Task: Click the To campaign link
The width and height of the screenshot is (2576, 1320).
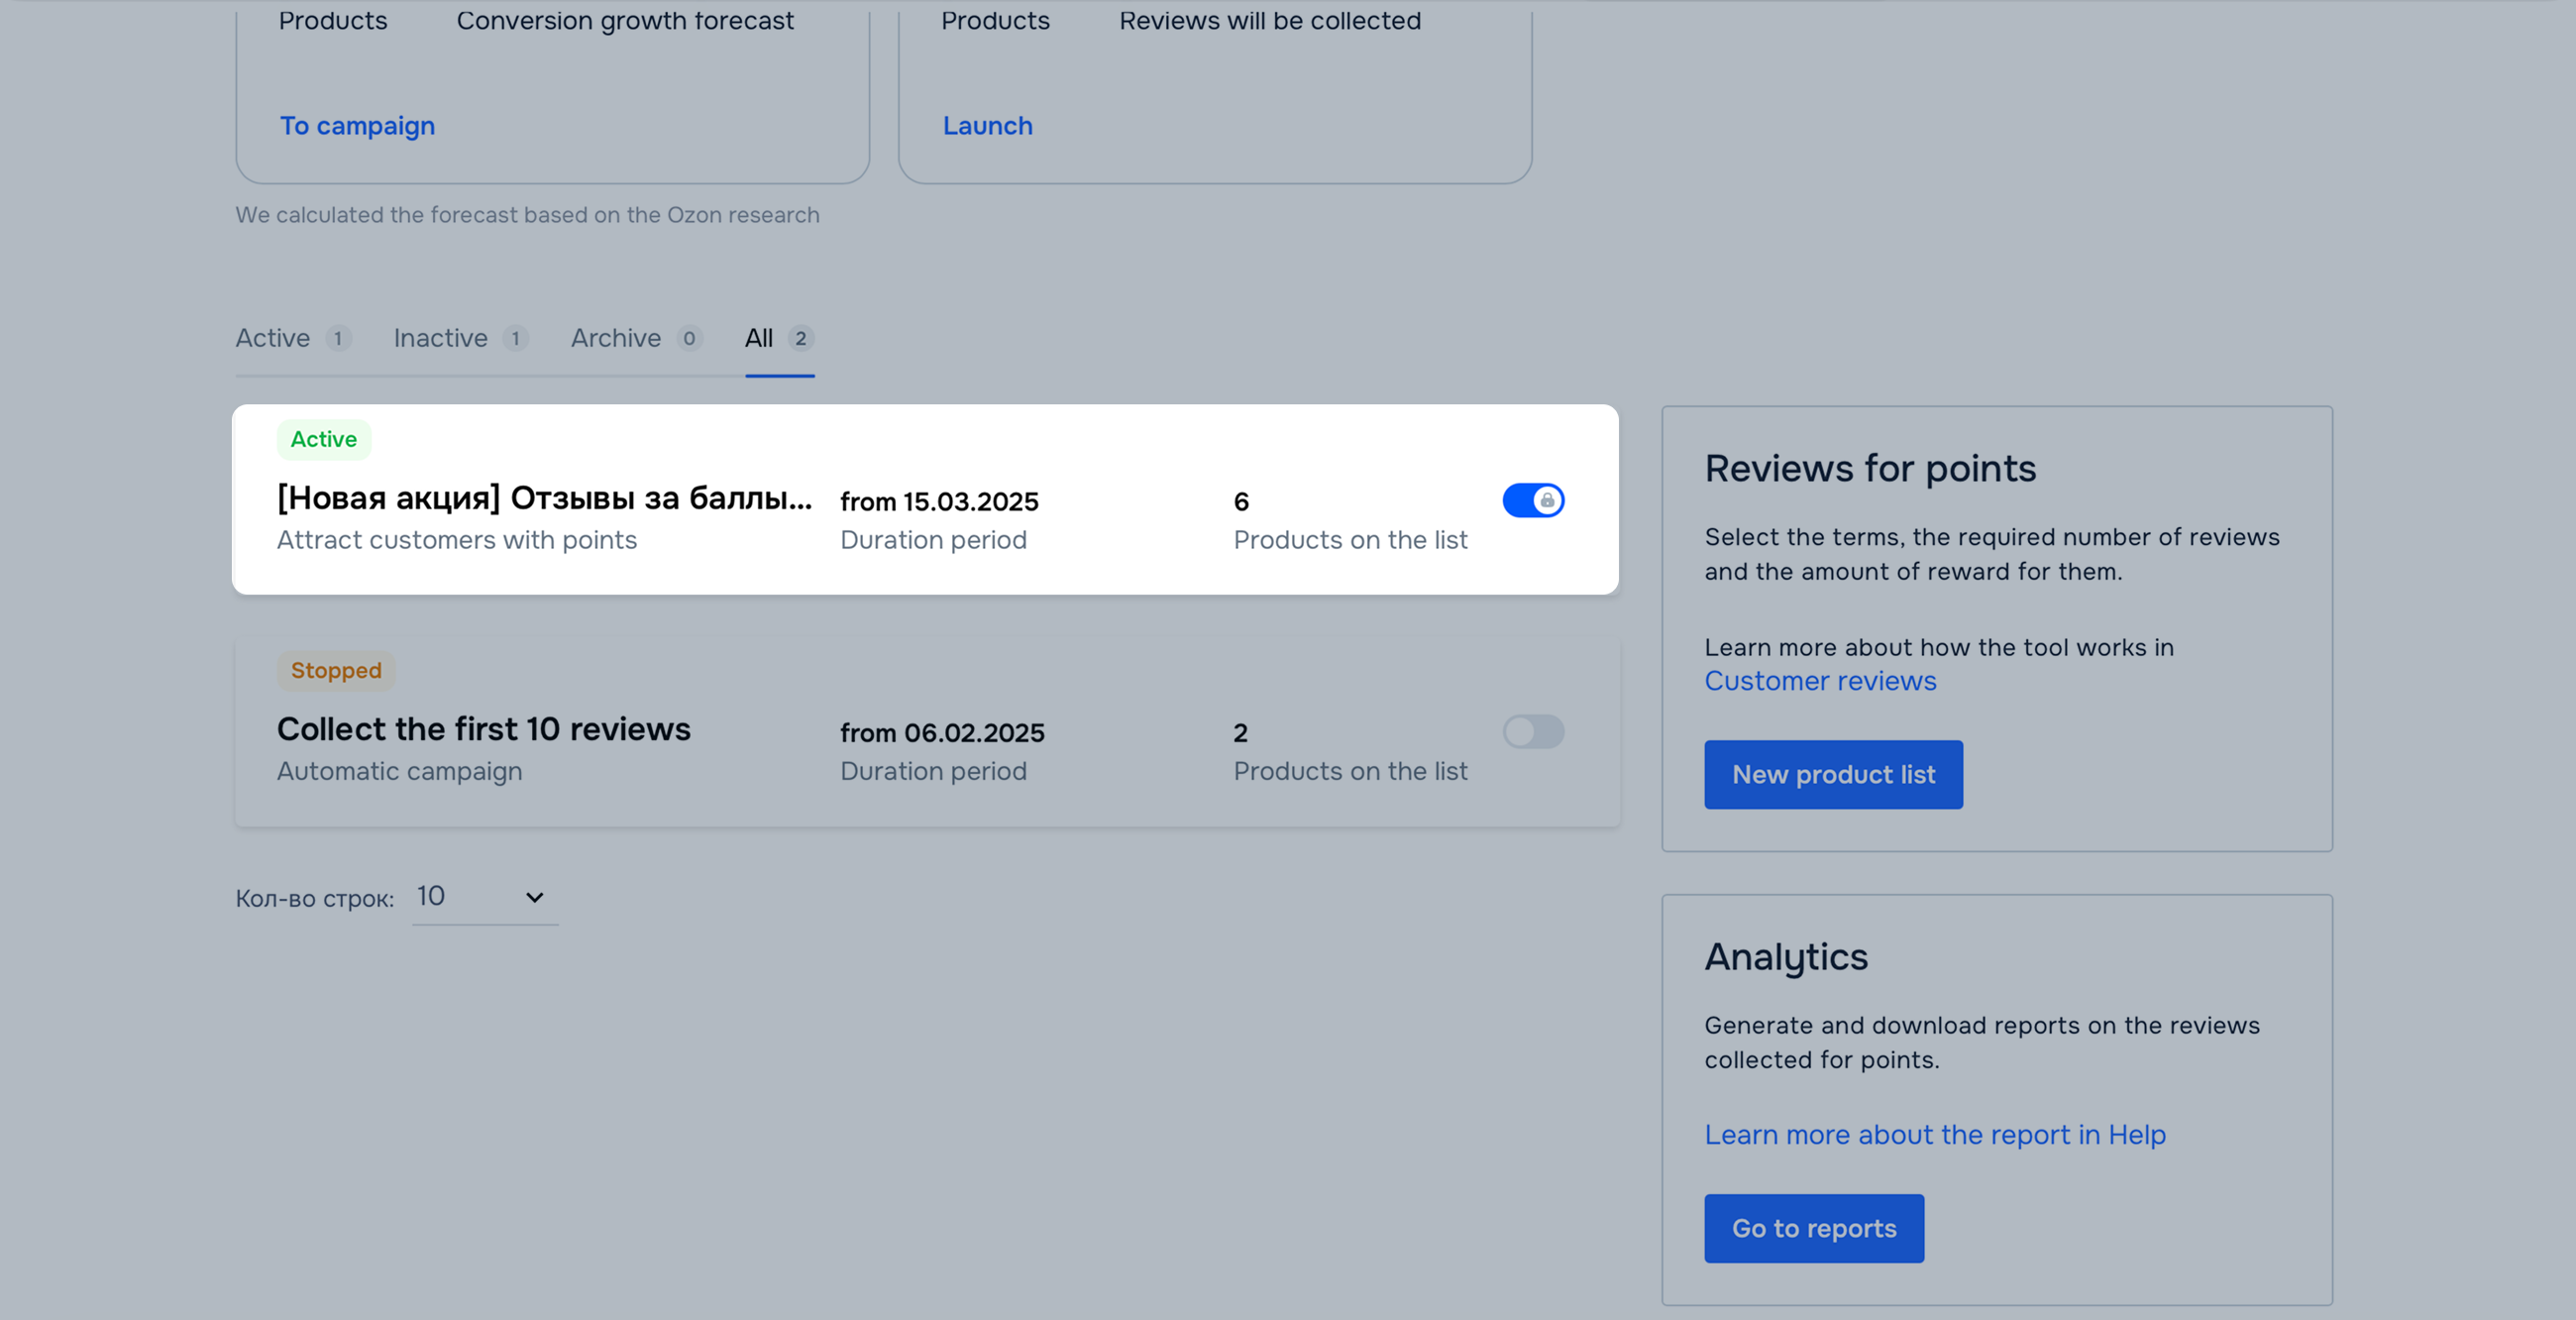Action: pyautogui.click(x=357, y=126)
